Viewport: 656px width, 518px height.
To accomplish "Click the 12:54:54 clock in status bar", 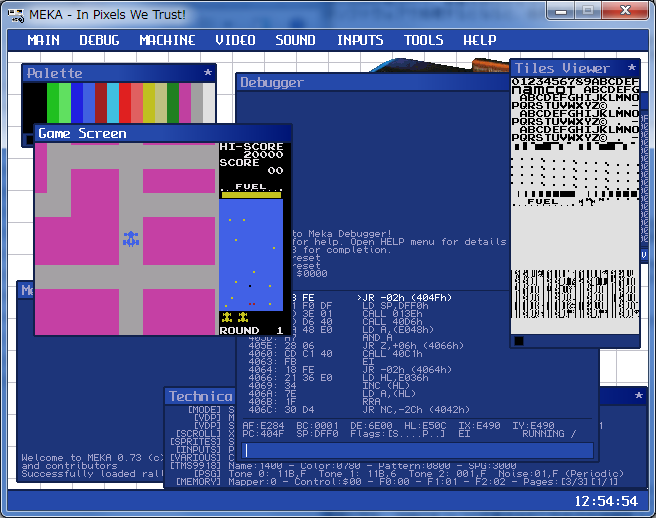I will (x=606, y=501).
